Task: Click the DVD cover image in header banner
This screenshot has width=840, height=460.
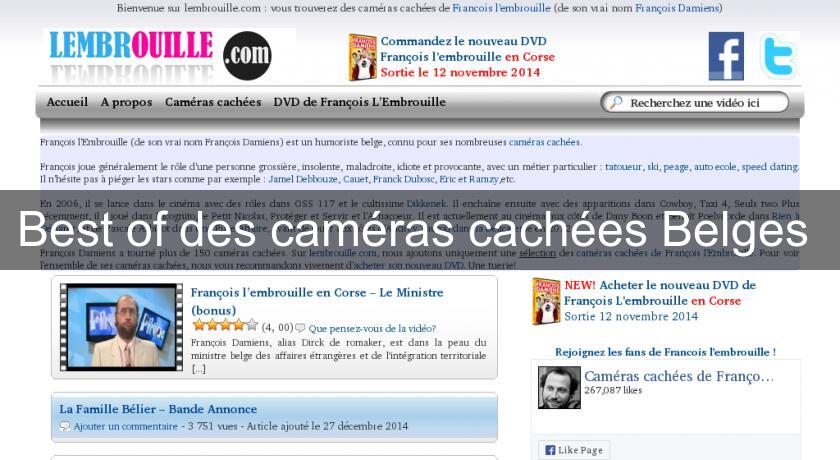Action: tap(363, 57)
